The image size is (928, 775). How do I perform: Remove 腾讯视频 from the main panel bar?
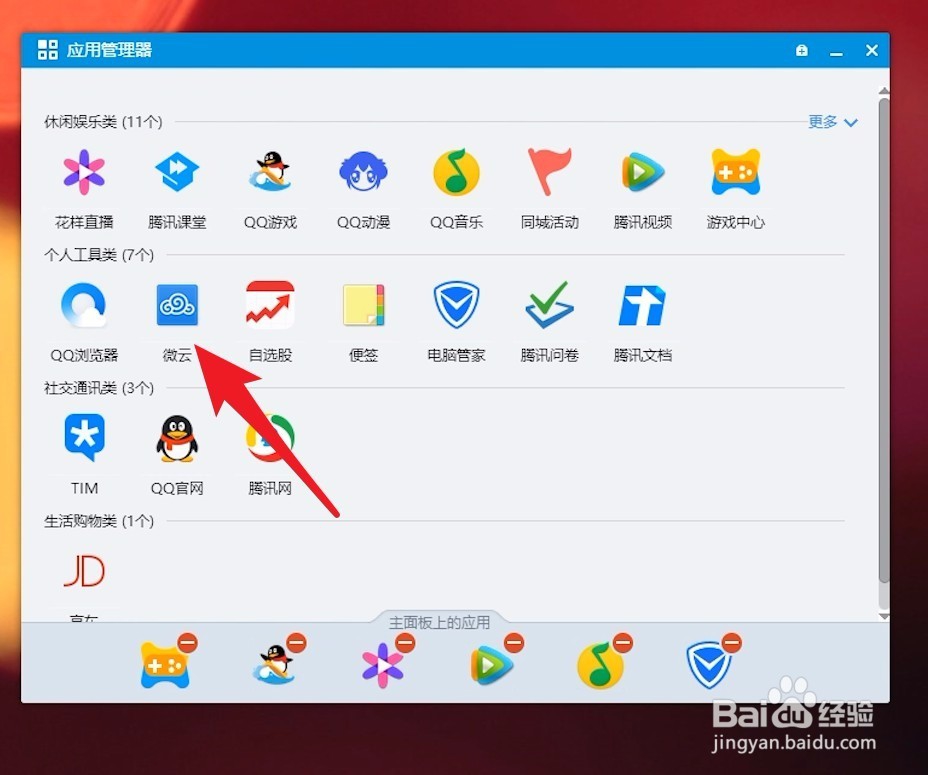(514, 643)
